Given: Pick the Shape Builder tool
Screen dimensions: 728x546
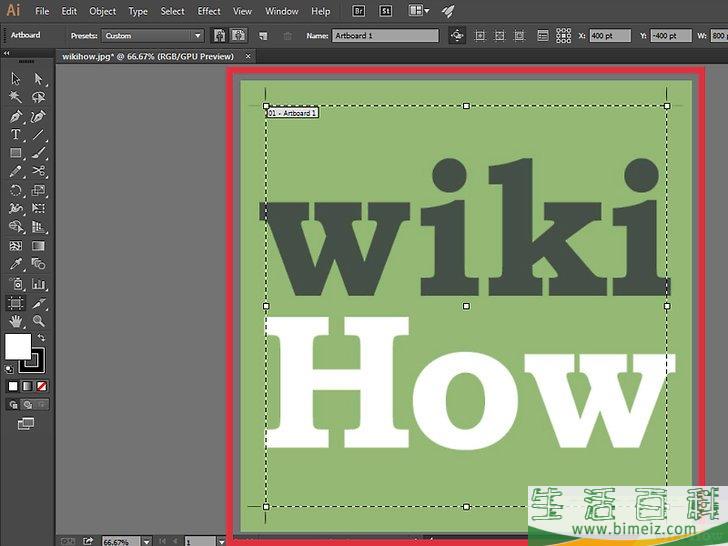Looking at the screenshot, I should point(16,227).
